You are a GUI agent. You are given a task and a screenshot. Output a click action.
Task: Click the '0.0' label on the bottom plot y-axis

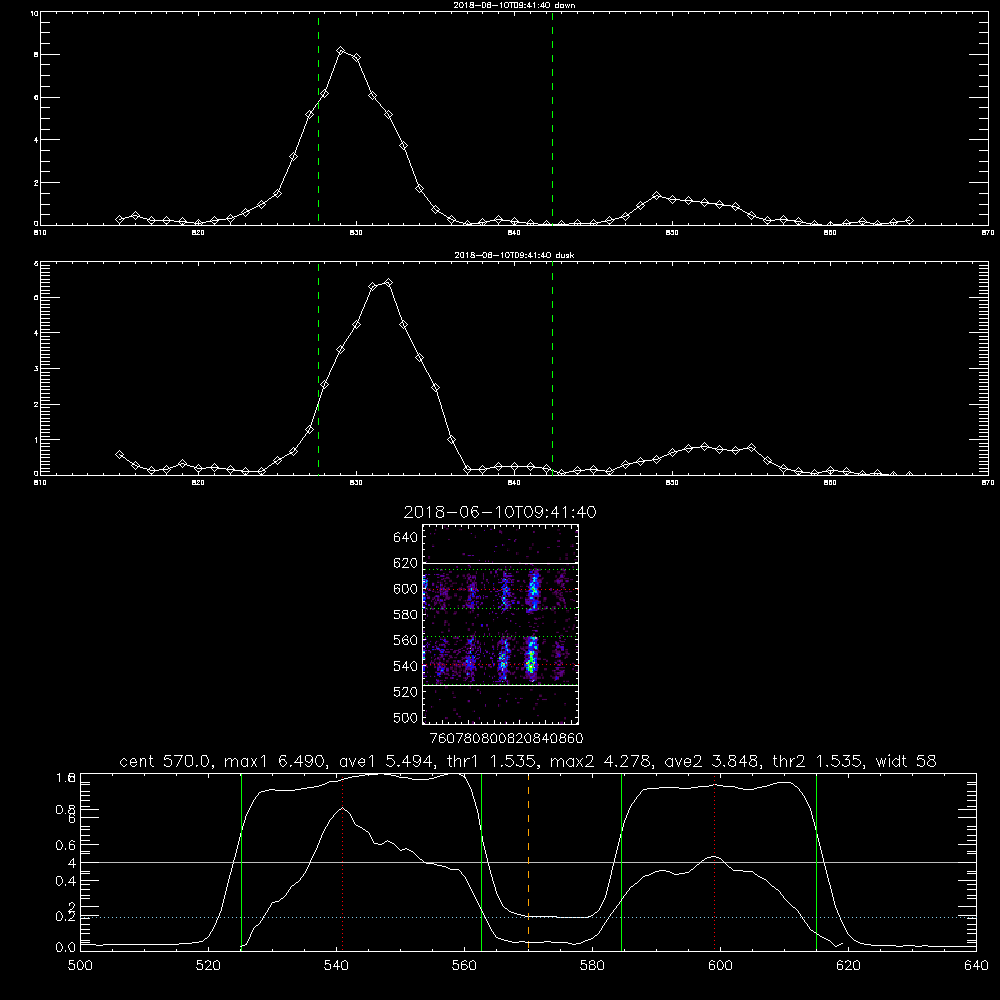click(x=65, y=948)
